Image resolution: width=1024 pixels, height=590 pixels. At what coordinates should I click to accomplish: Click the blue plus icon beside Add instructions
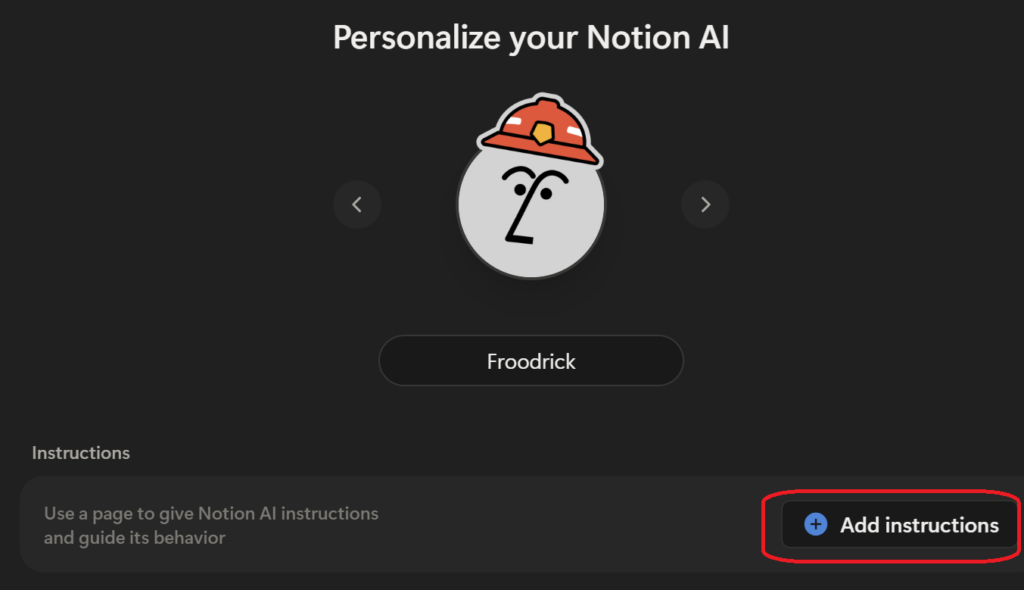815,524
